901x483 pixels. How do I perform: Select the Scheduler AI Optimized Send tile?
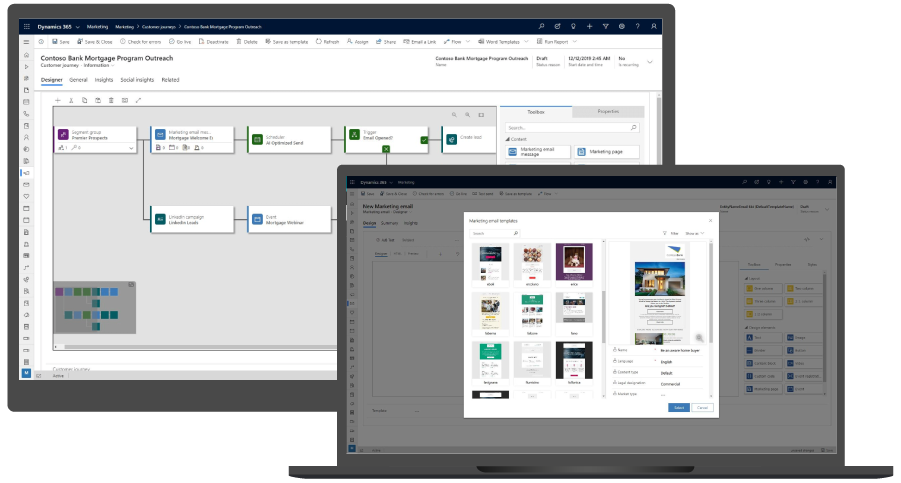290,140
